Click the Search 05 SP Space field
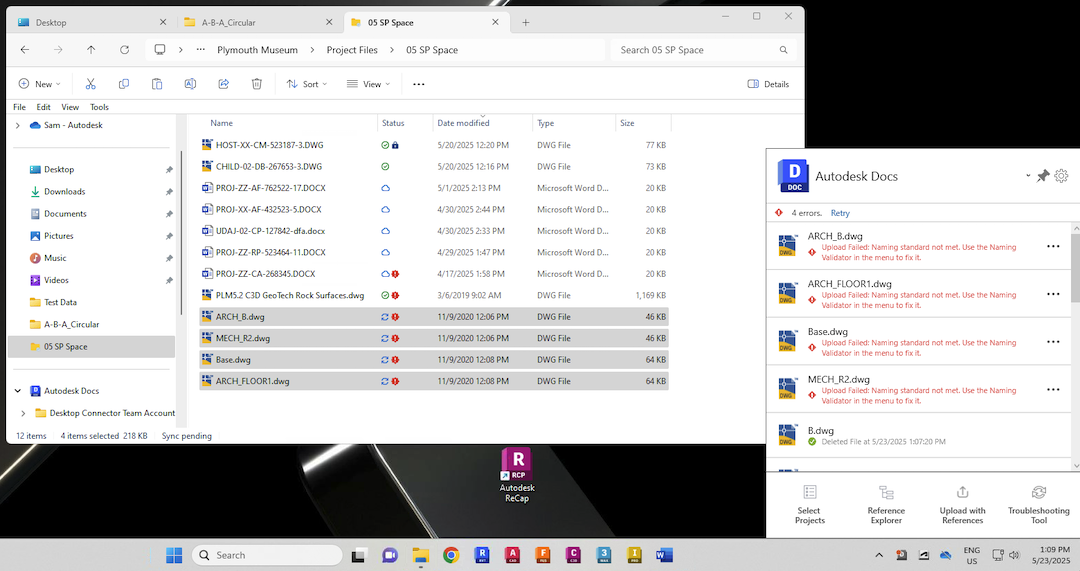Image resolution: width=1080 pixels, height=571 pixels. point(703,50)
